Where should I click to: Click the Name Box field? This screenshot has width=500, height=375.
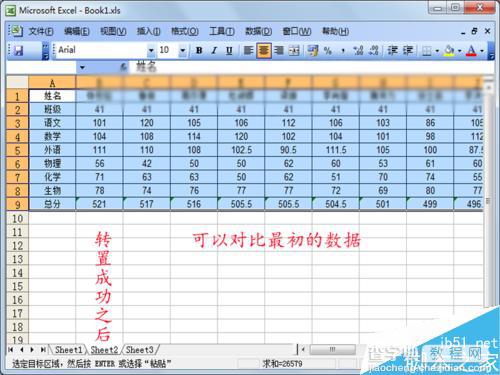(42, 68)
